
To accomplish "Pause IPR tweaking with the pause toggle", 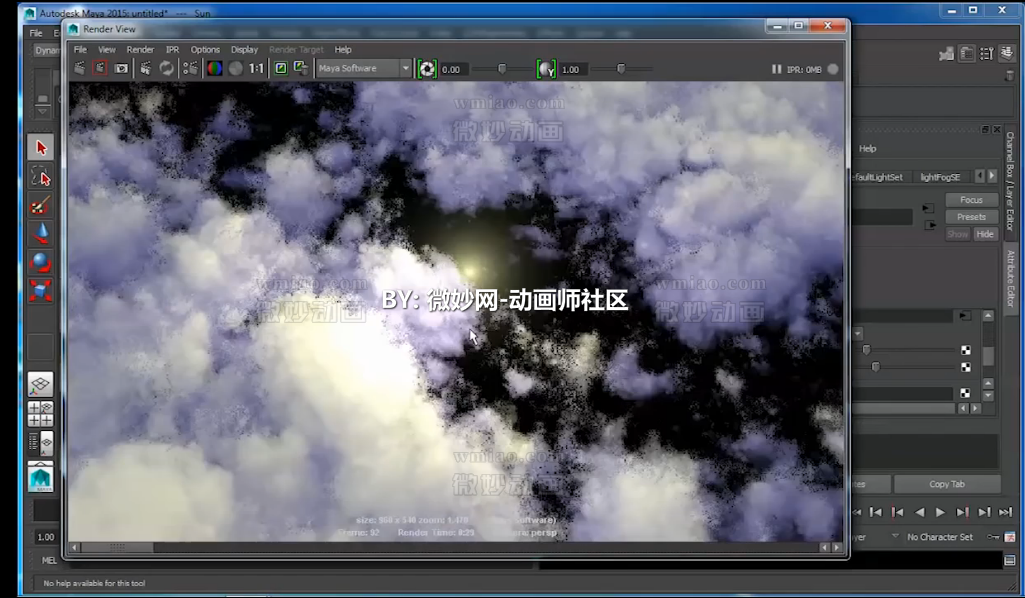I will coord(778,69).
